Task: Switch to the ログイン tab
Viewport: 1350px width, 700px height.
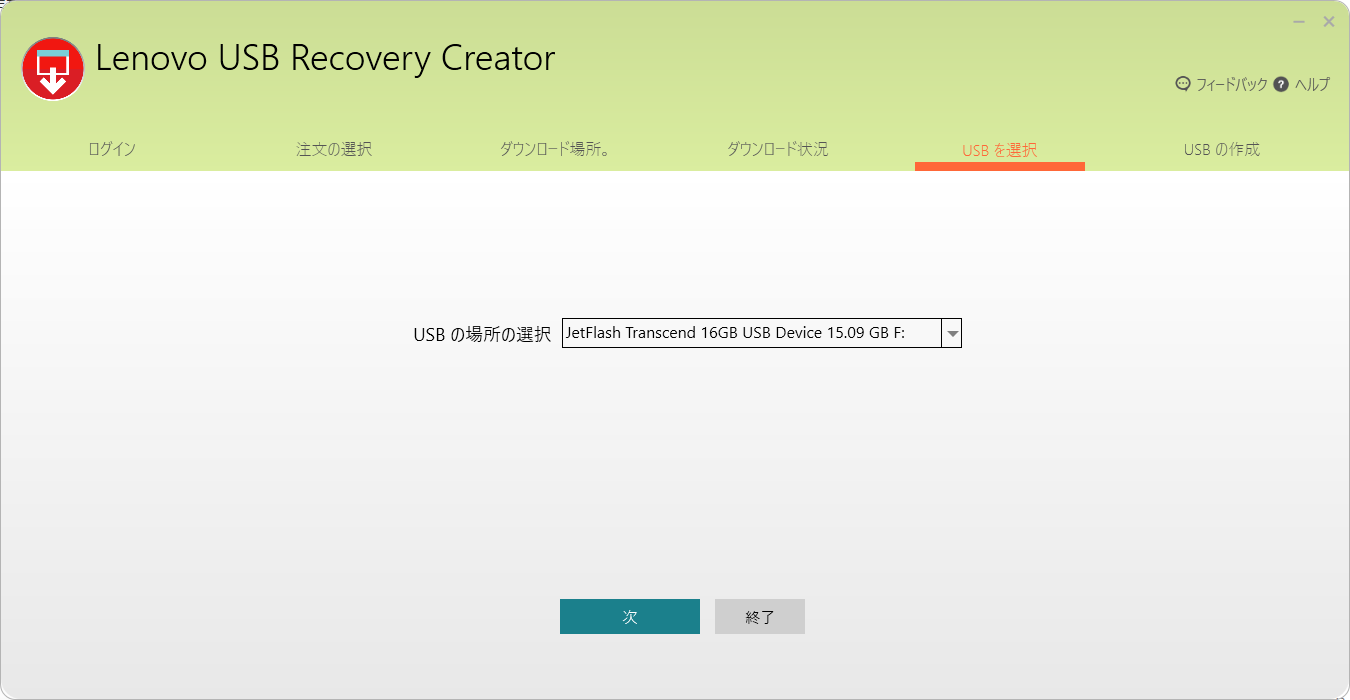Action: 112,150
